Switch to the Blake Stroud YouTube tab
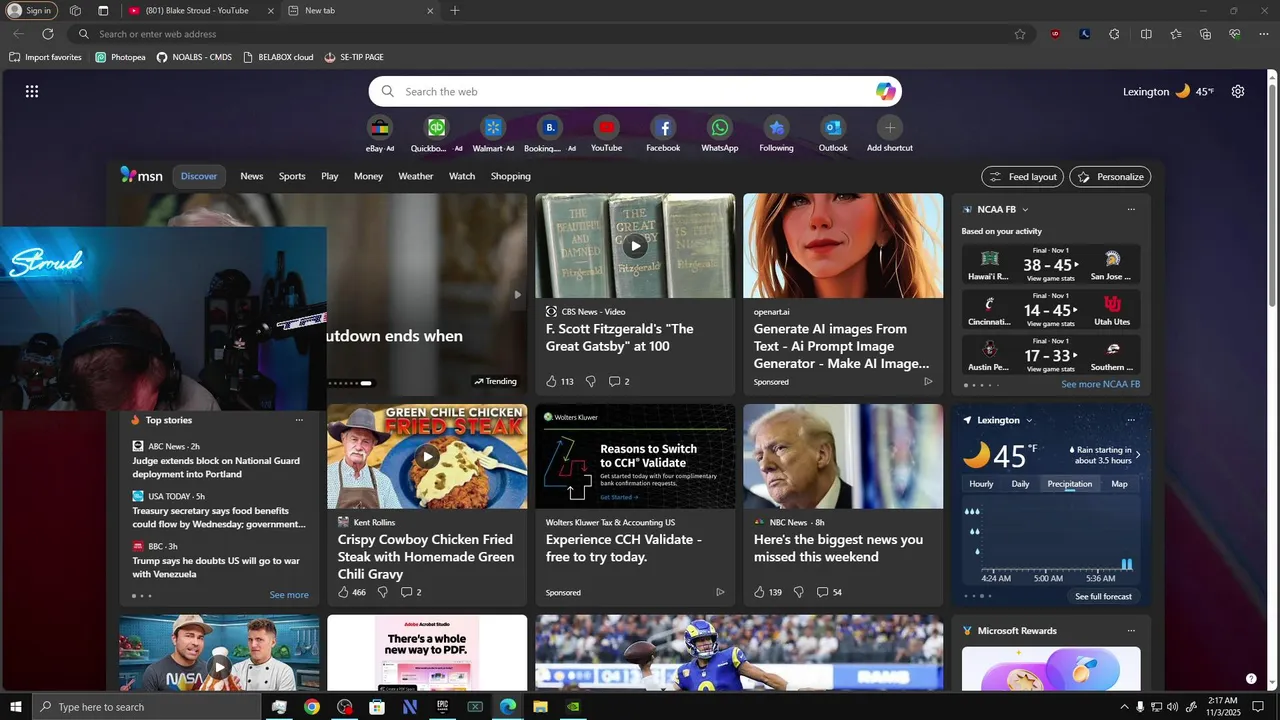 coord(200,10)
